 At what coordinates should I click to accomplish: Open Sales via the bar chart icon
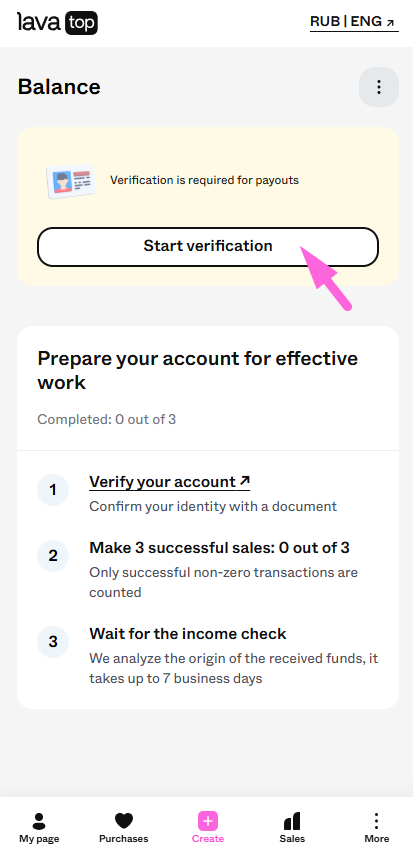click(x=292, y=821)
